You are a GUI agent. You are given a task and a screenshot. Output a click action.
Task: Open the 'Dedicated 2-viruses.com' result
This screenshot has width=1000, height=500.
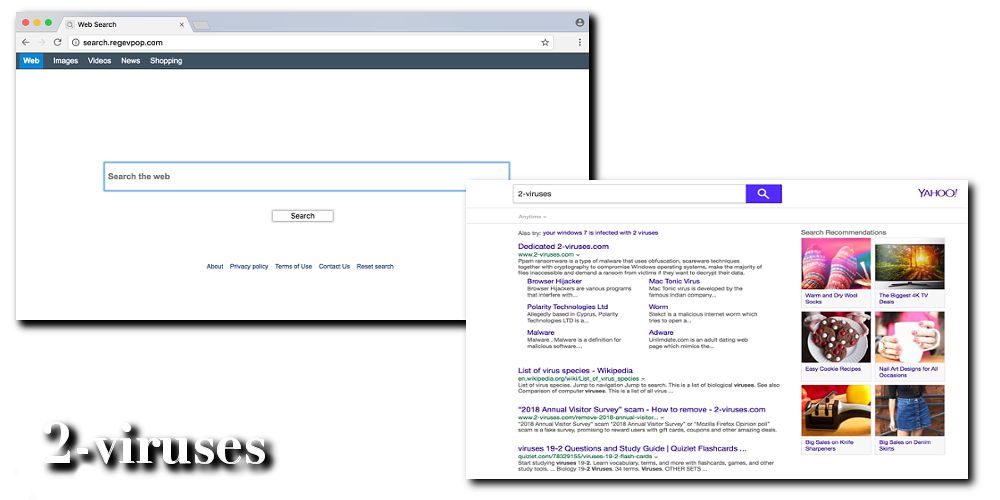(x=563, y=247)
